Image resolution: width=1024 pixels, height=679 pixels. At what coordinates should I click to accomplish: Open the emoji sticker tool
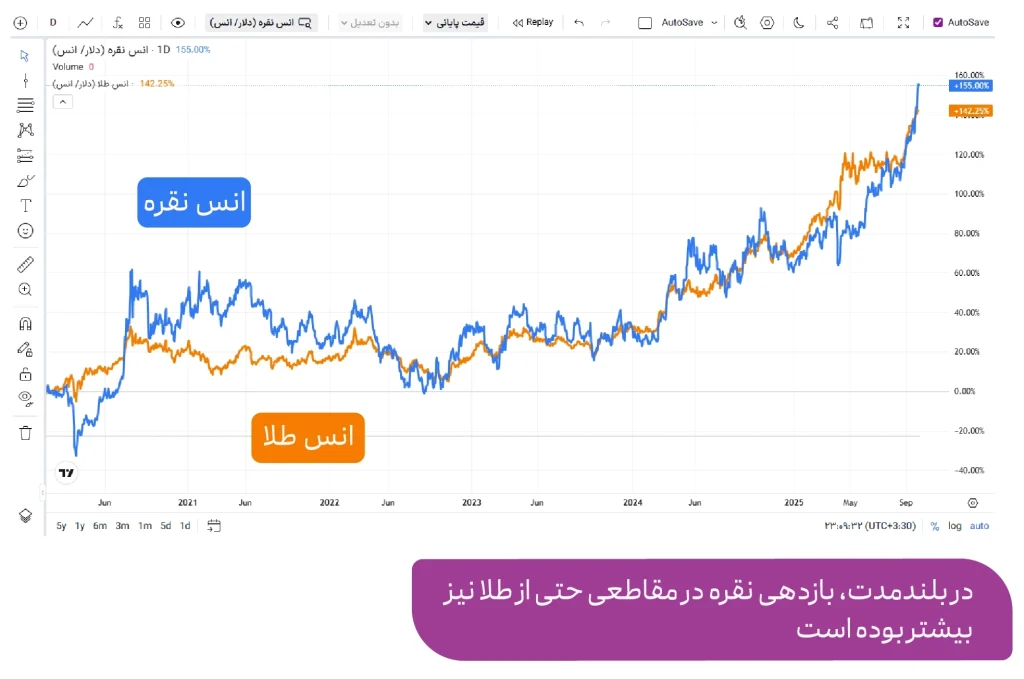click(x=26, y=230)
